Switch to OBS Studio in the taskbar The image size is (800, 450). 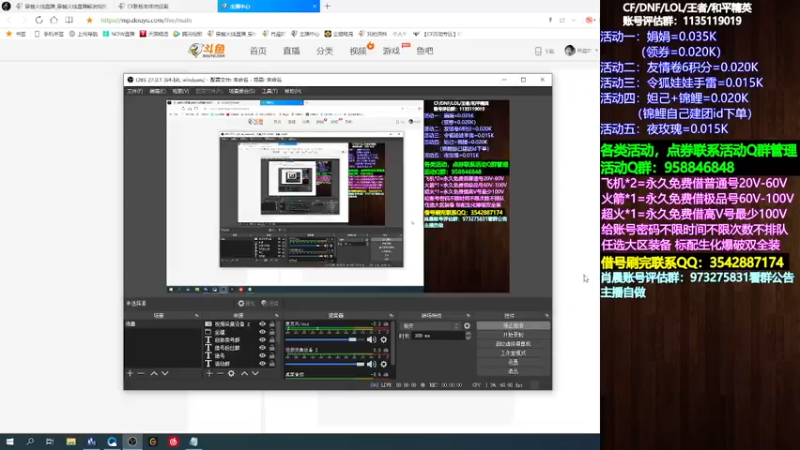click(132, 442)
